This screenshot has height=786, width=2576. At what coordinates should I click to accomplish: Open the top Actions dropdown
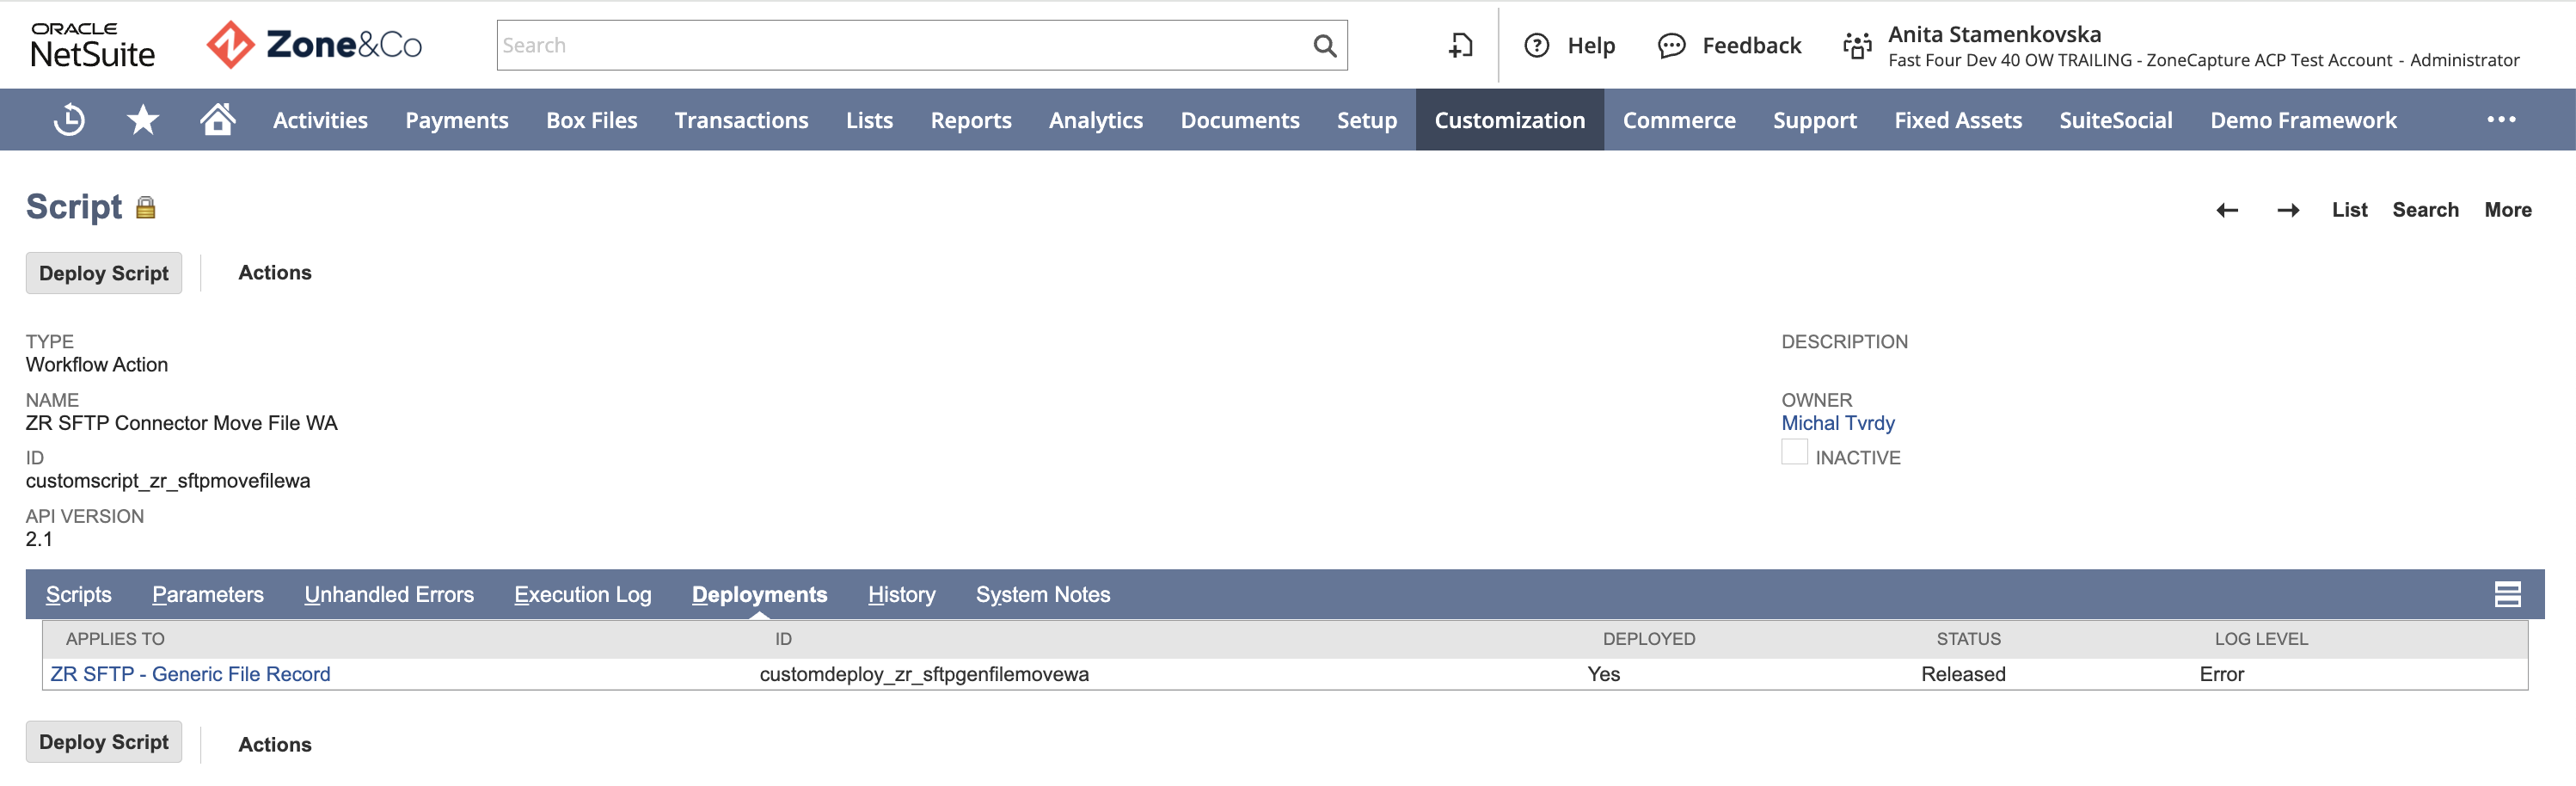point(275,273)
